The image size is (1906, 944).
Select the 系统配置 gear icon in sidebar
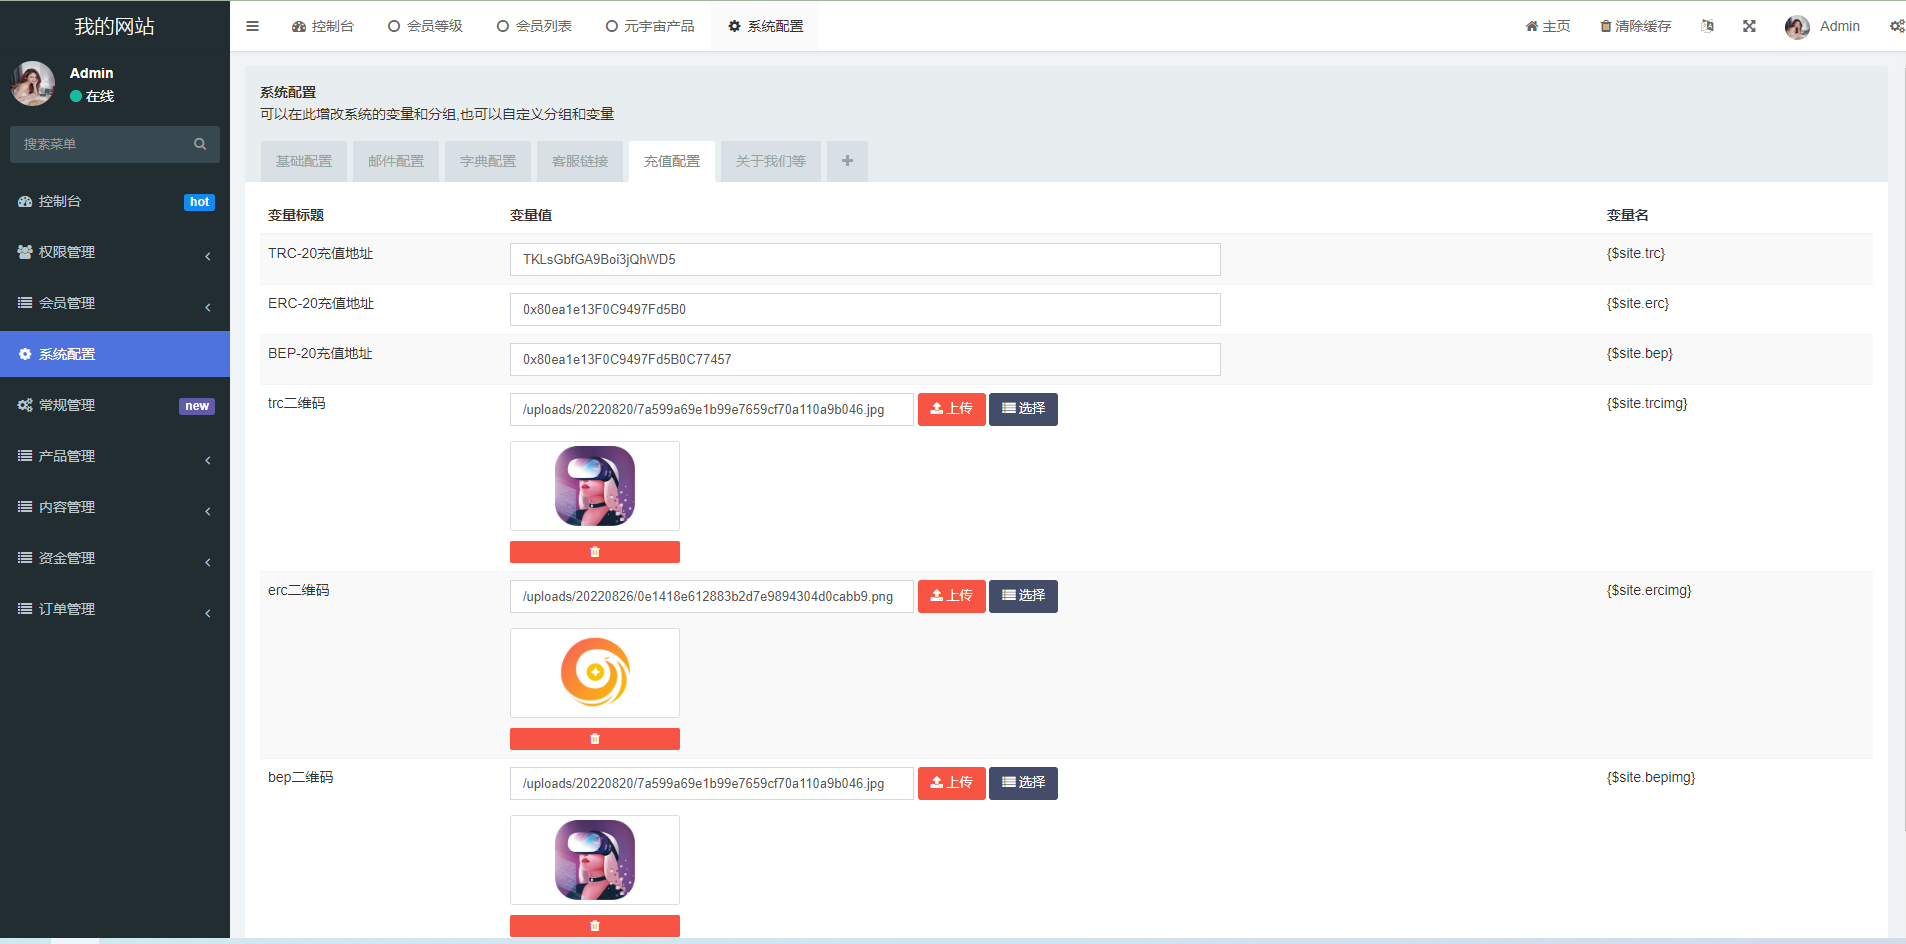coord(24,353)
